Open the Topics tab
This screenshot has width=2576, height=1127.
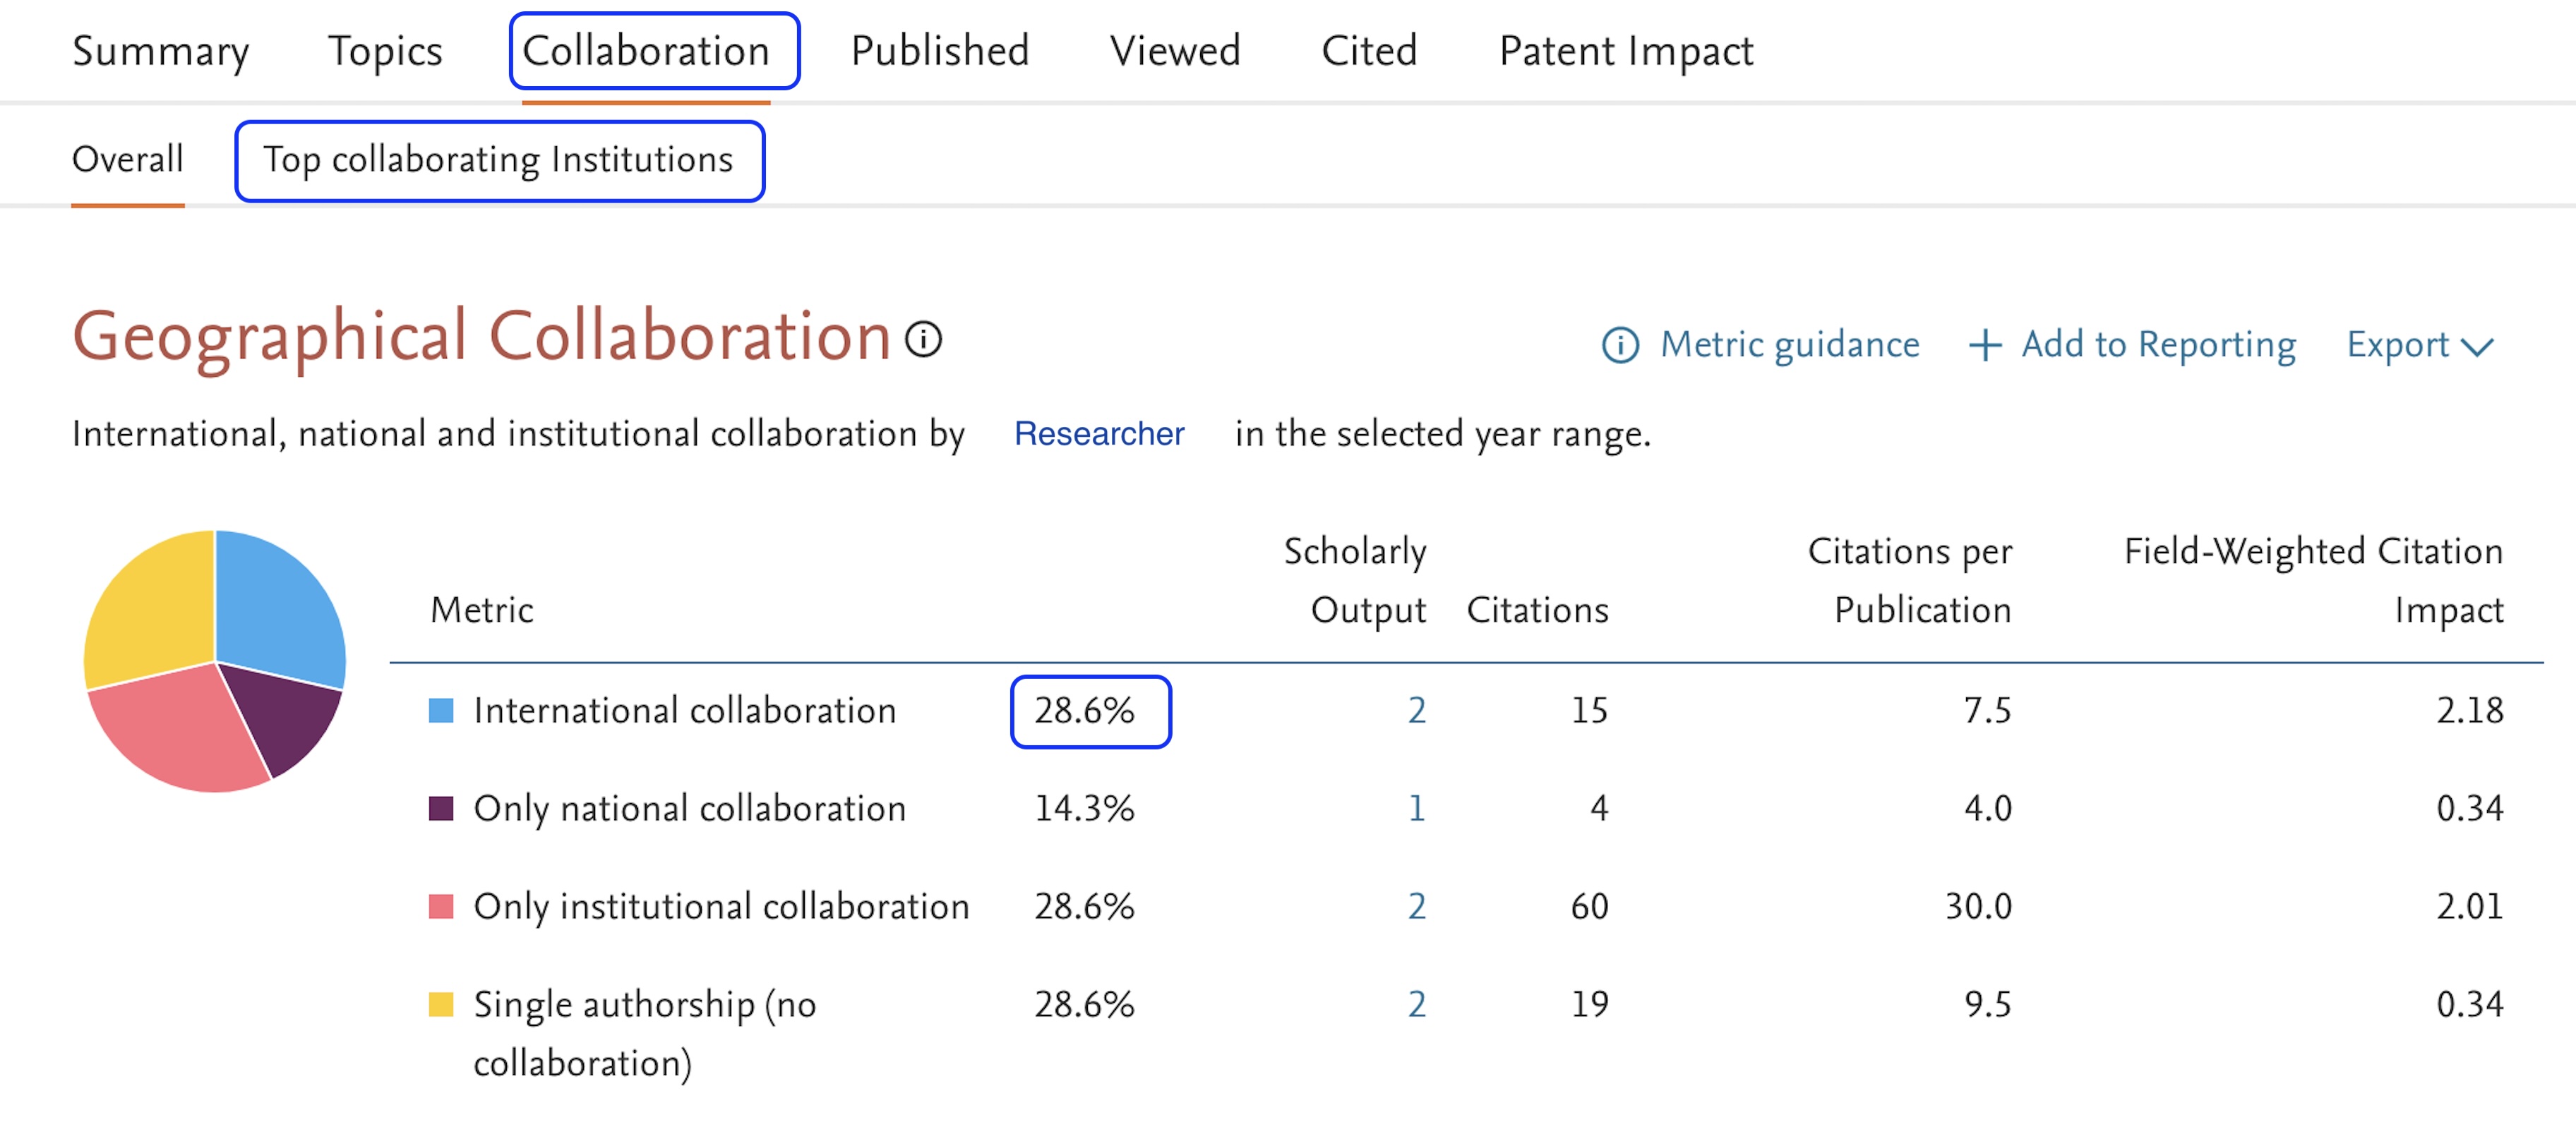(386, 51)
